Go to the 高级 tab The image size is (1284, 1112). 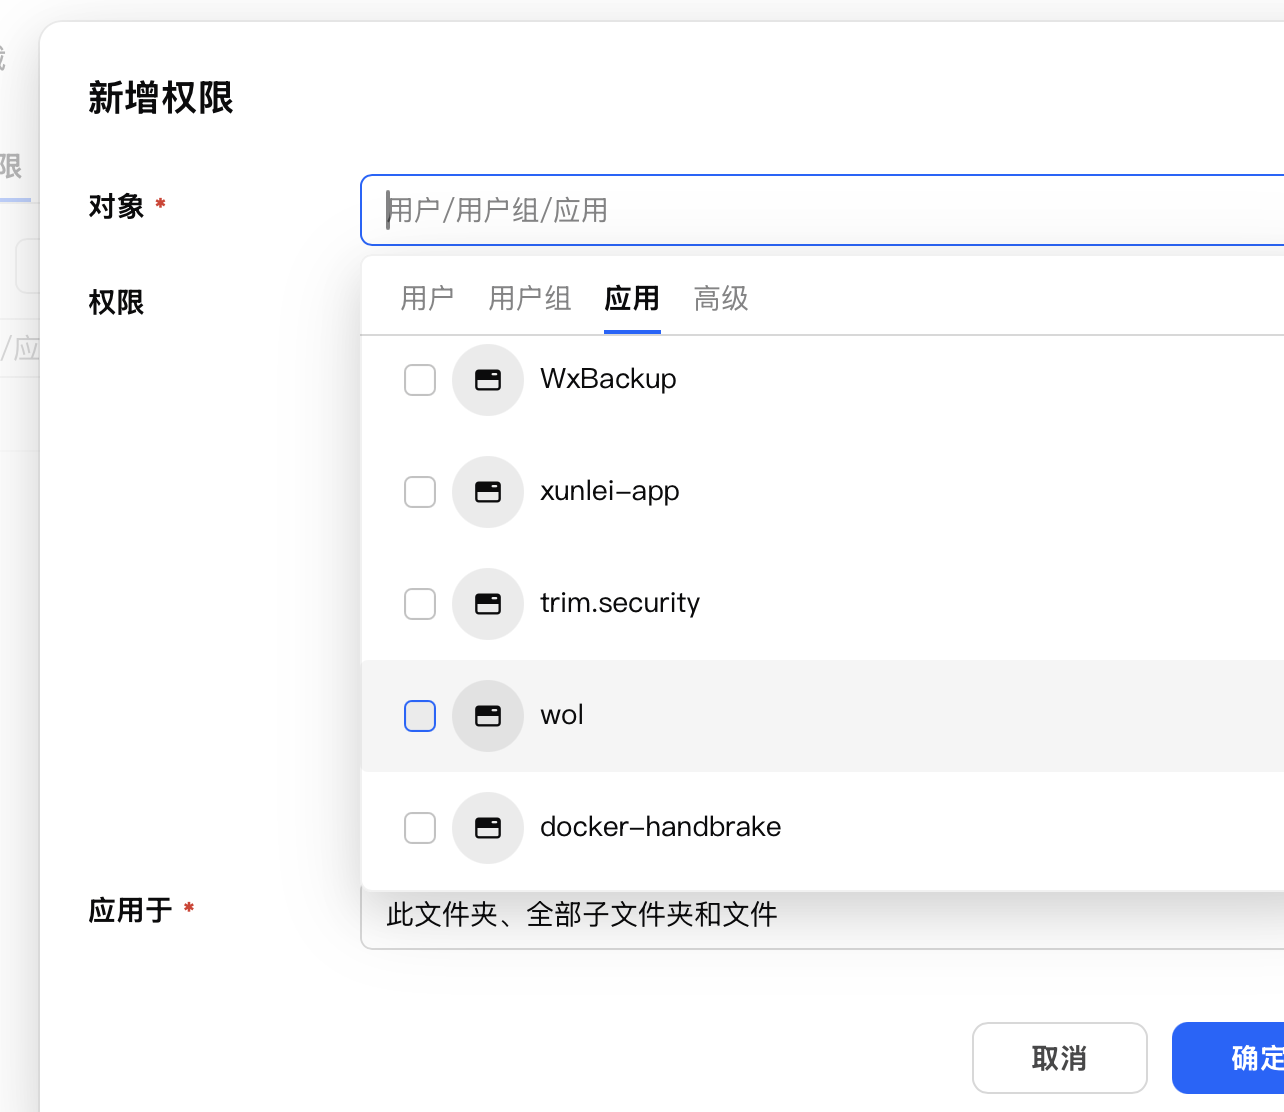(721, 298)
